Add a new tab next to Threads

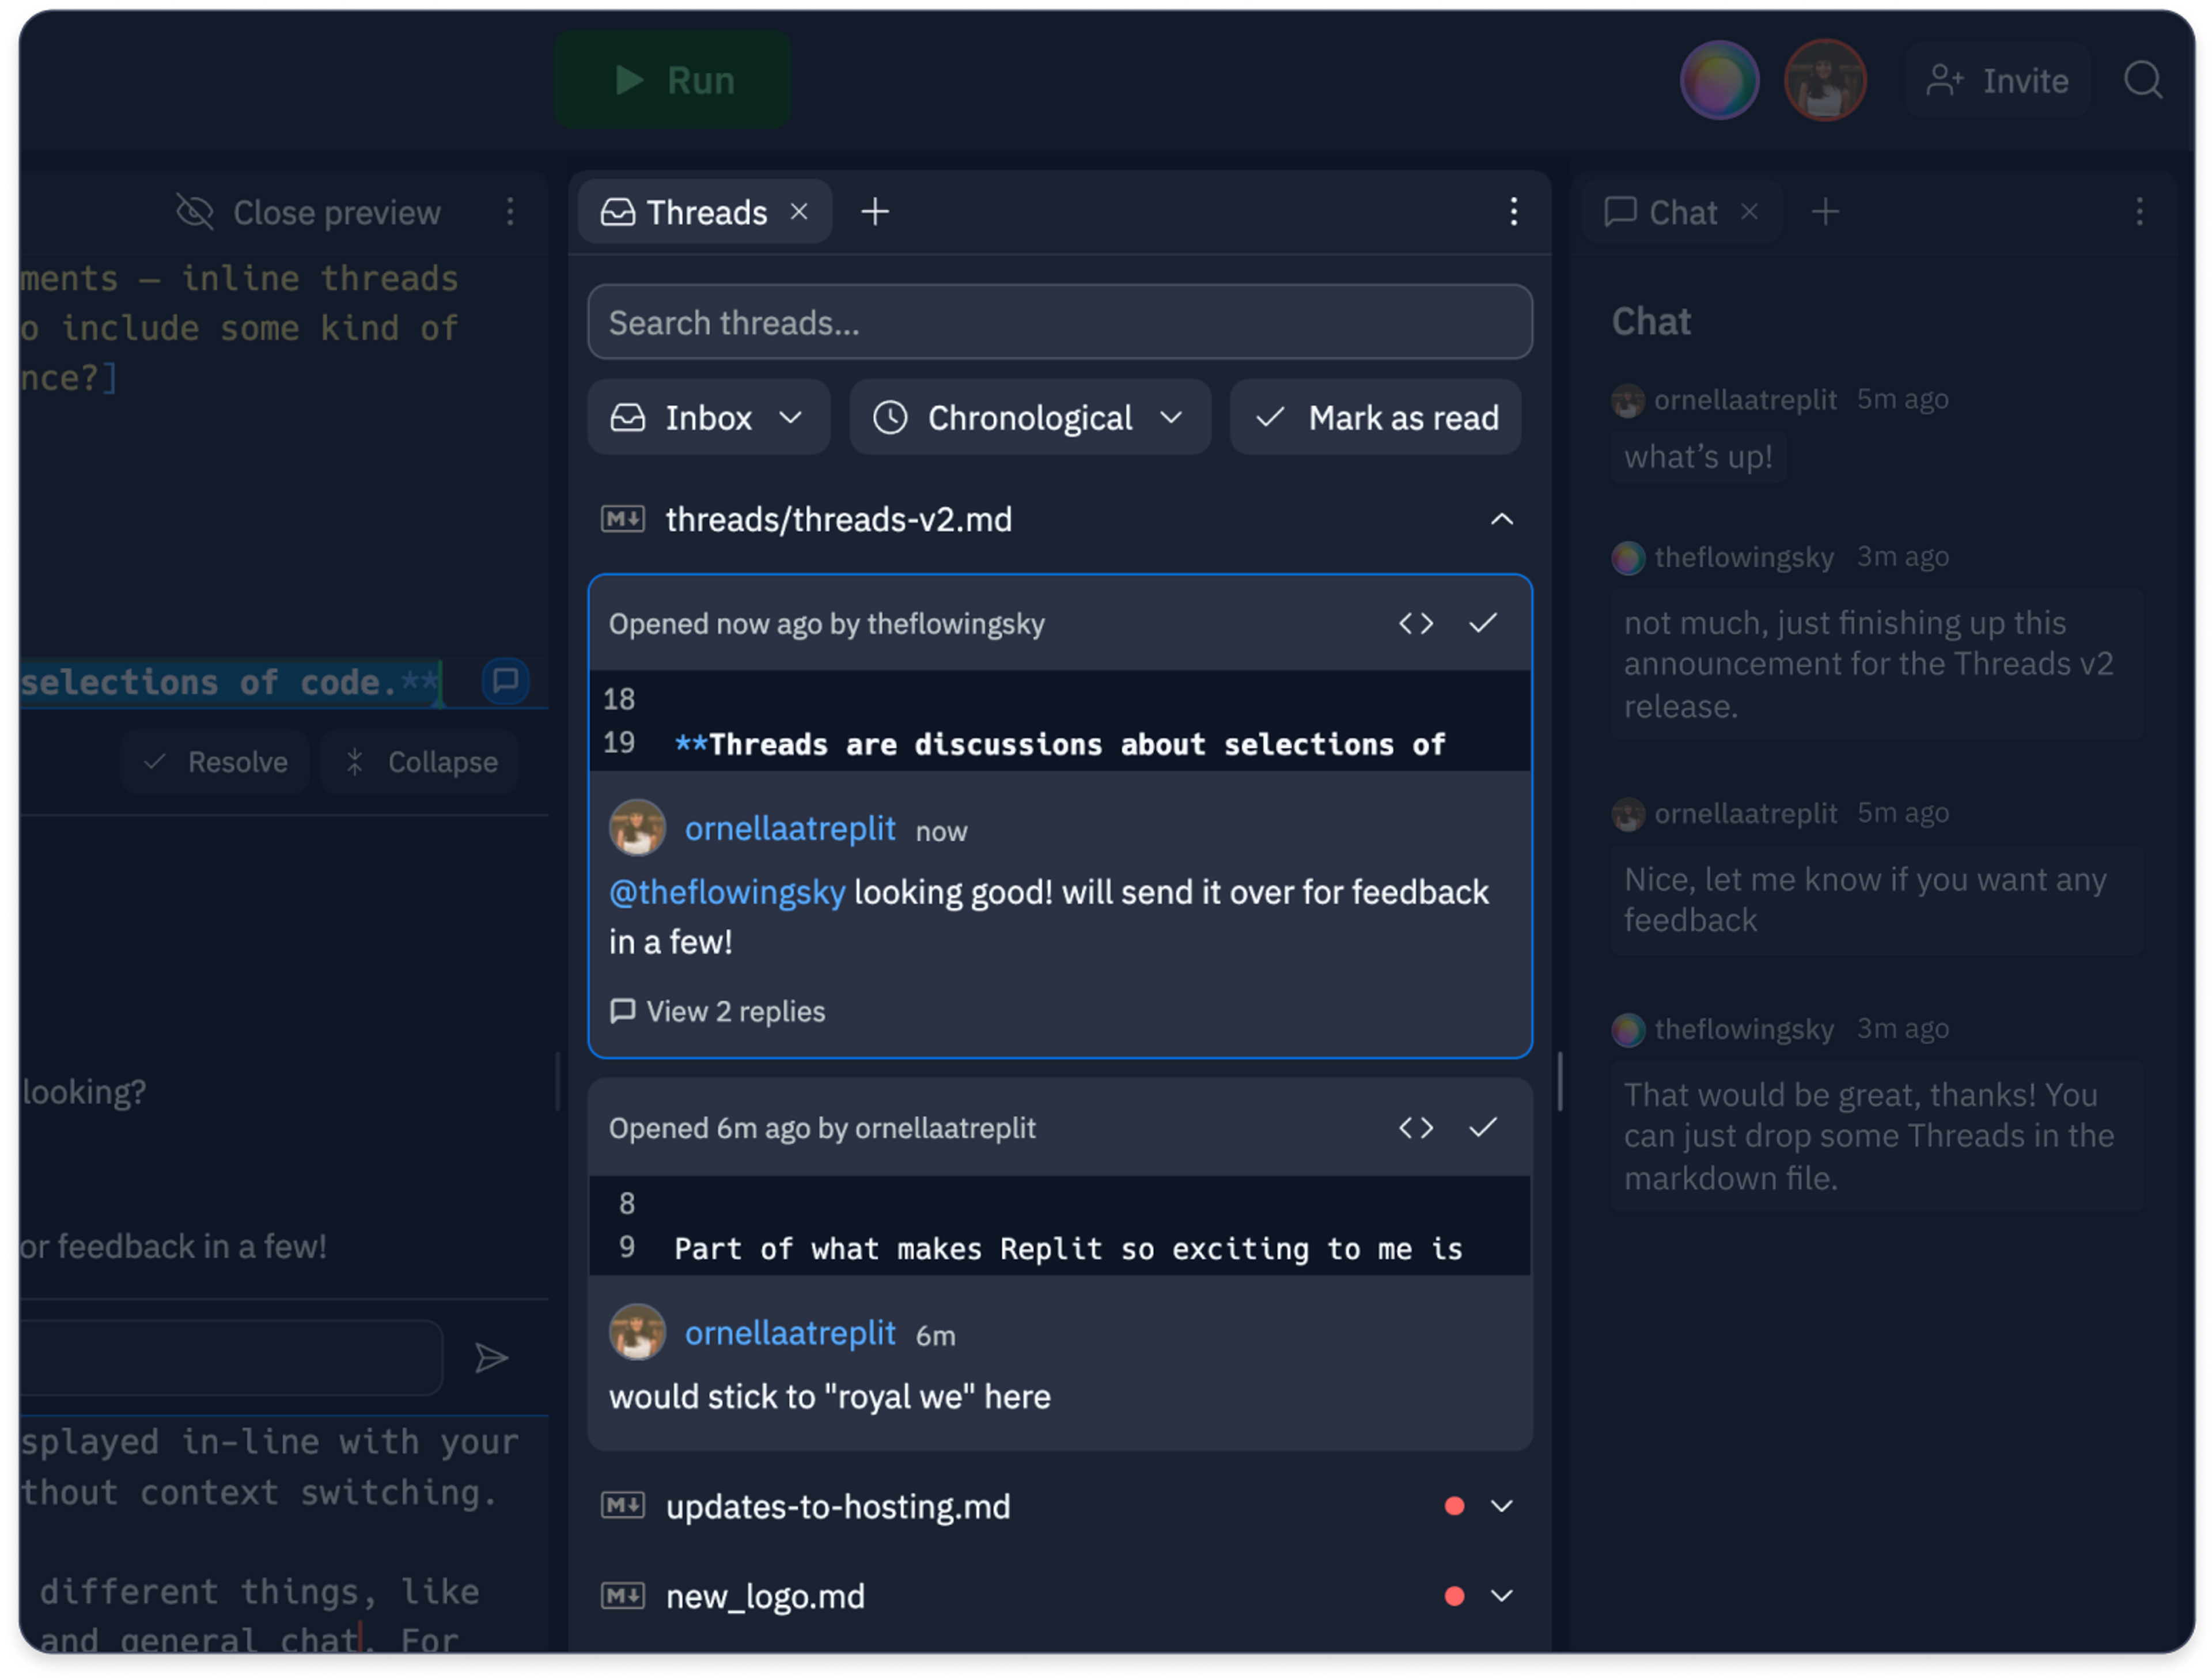click(x=875, y=212)
